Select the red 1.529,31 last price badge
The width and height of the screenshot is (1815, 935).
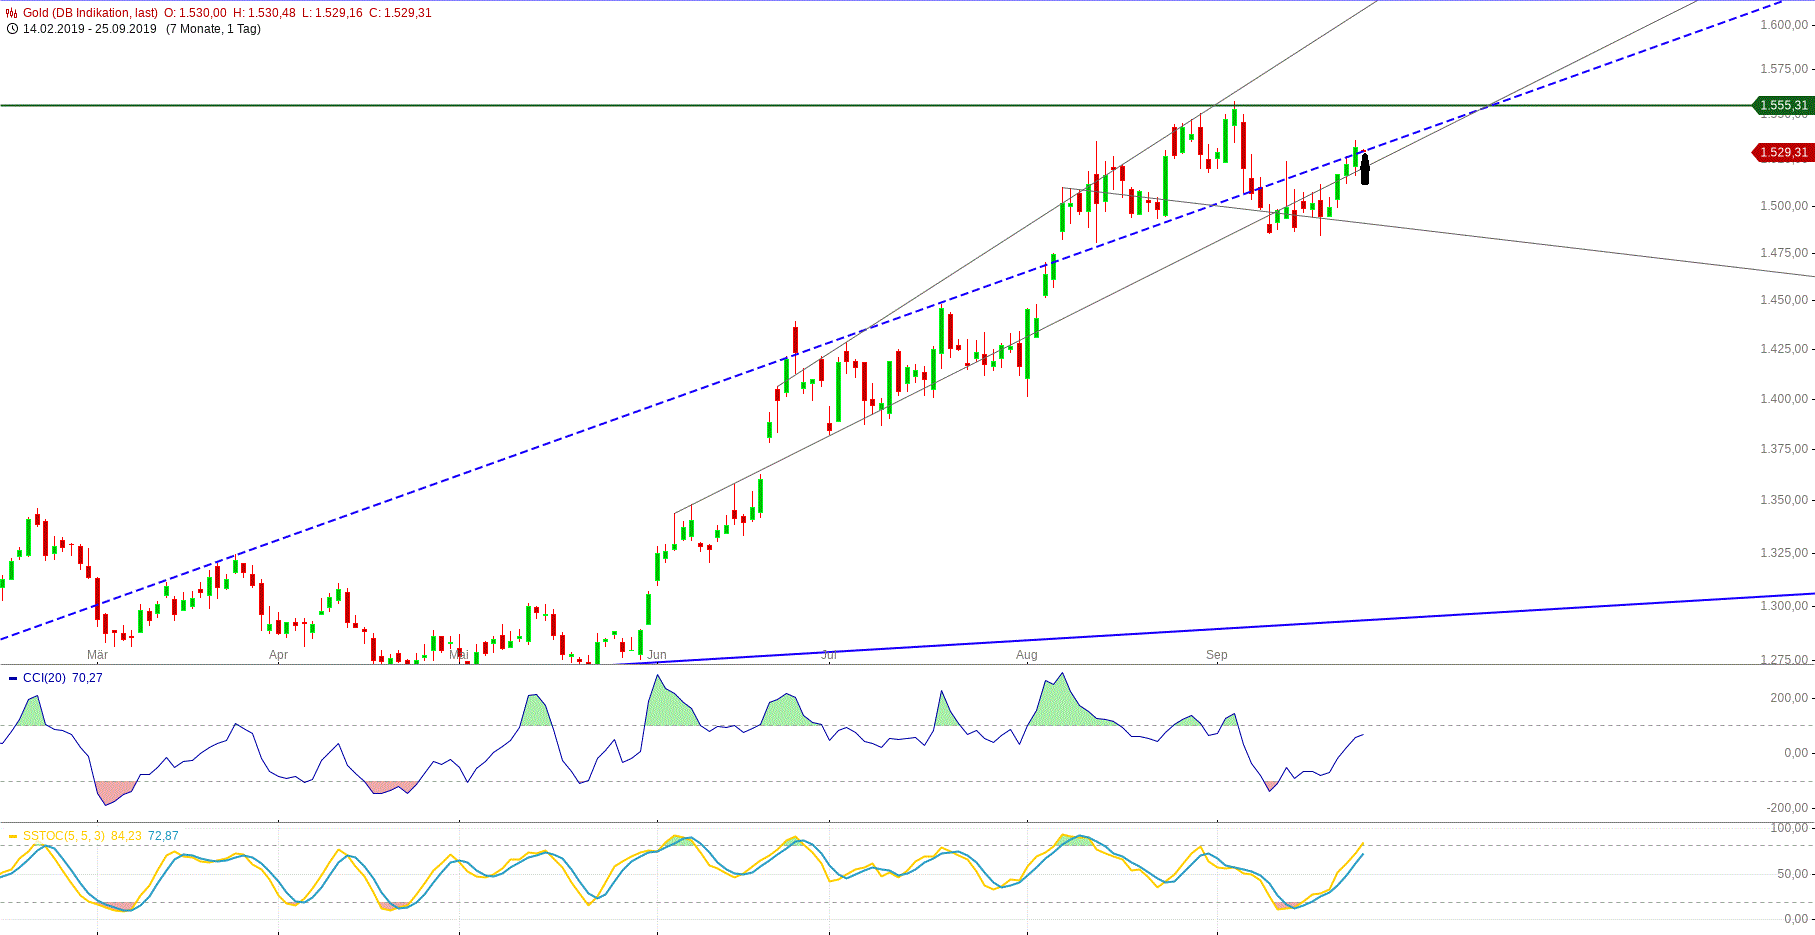click(x=1783, y=153)
